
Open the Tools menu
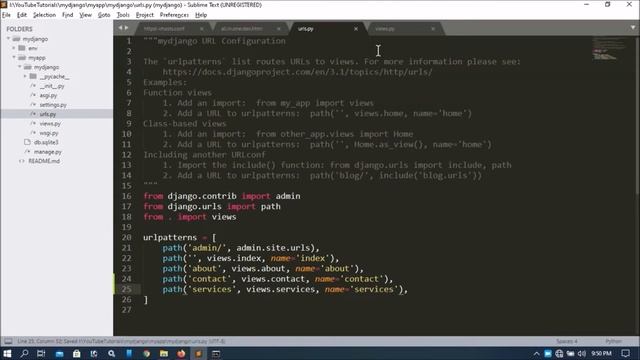pyautogui.click(x=123, y=15)
